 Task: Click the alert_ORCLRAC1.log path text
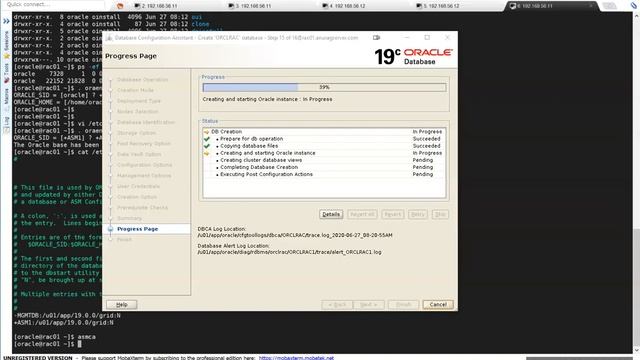coord(289,252)
